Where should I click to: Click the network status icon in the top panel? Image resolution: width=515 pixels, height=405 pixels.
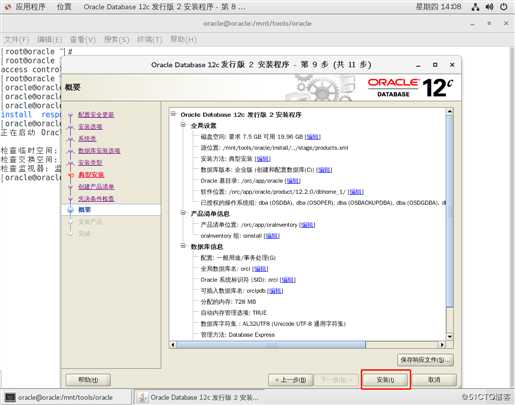point(476,7)
